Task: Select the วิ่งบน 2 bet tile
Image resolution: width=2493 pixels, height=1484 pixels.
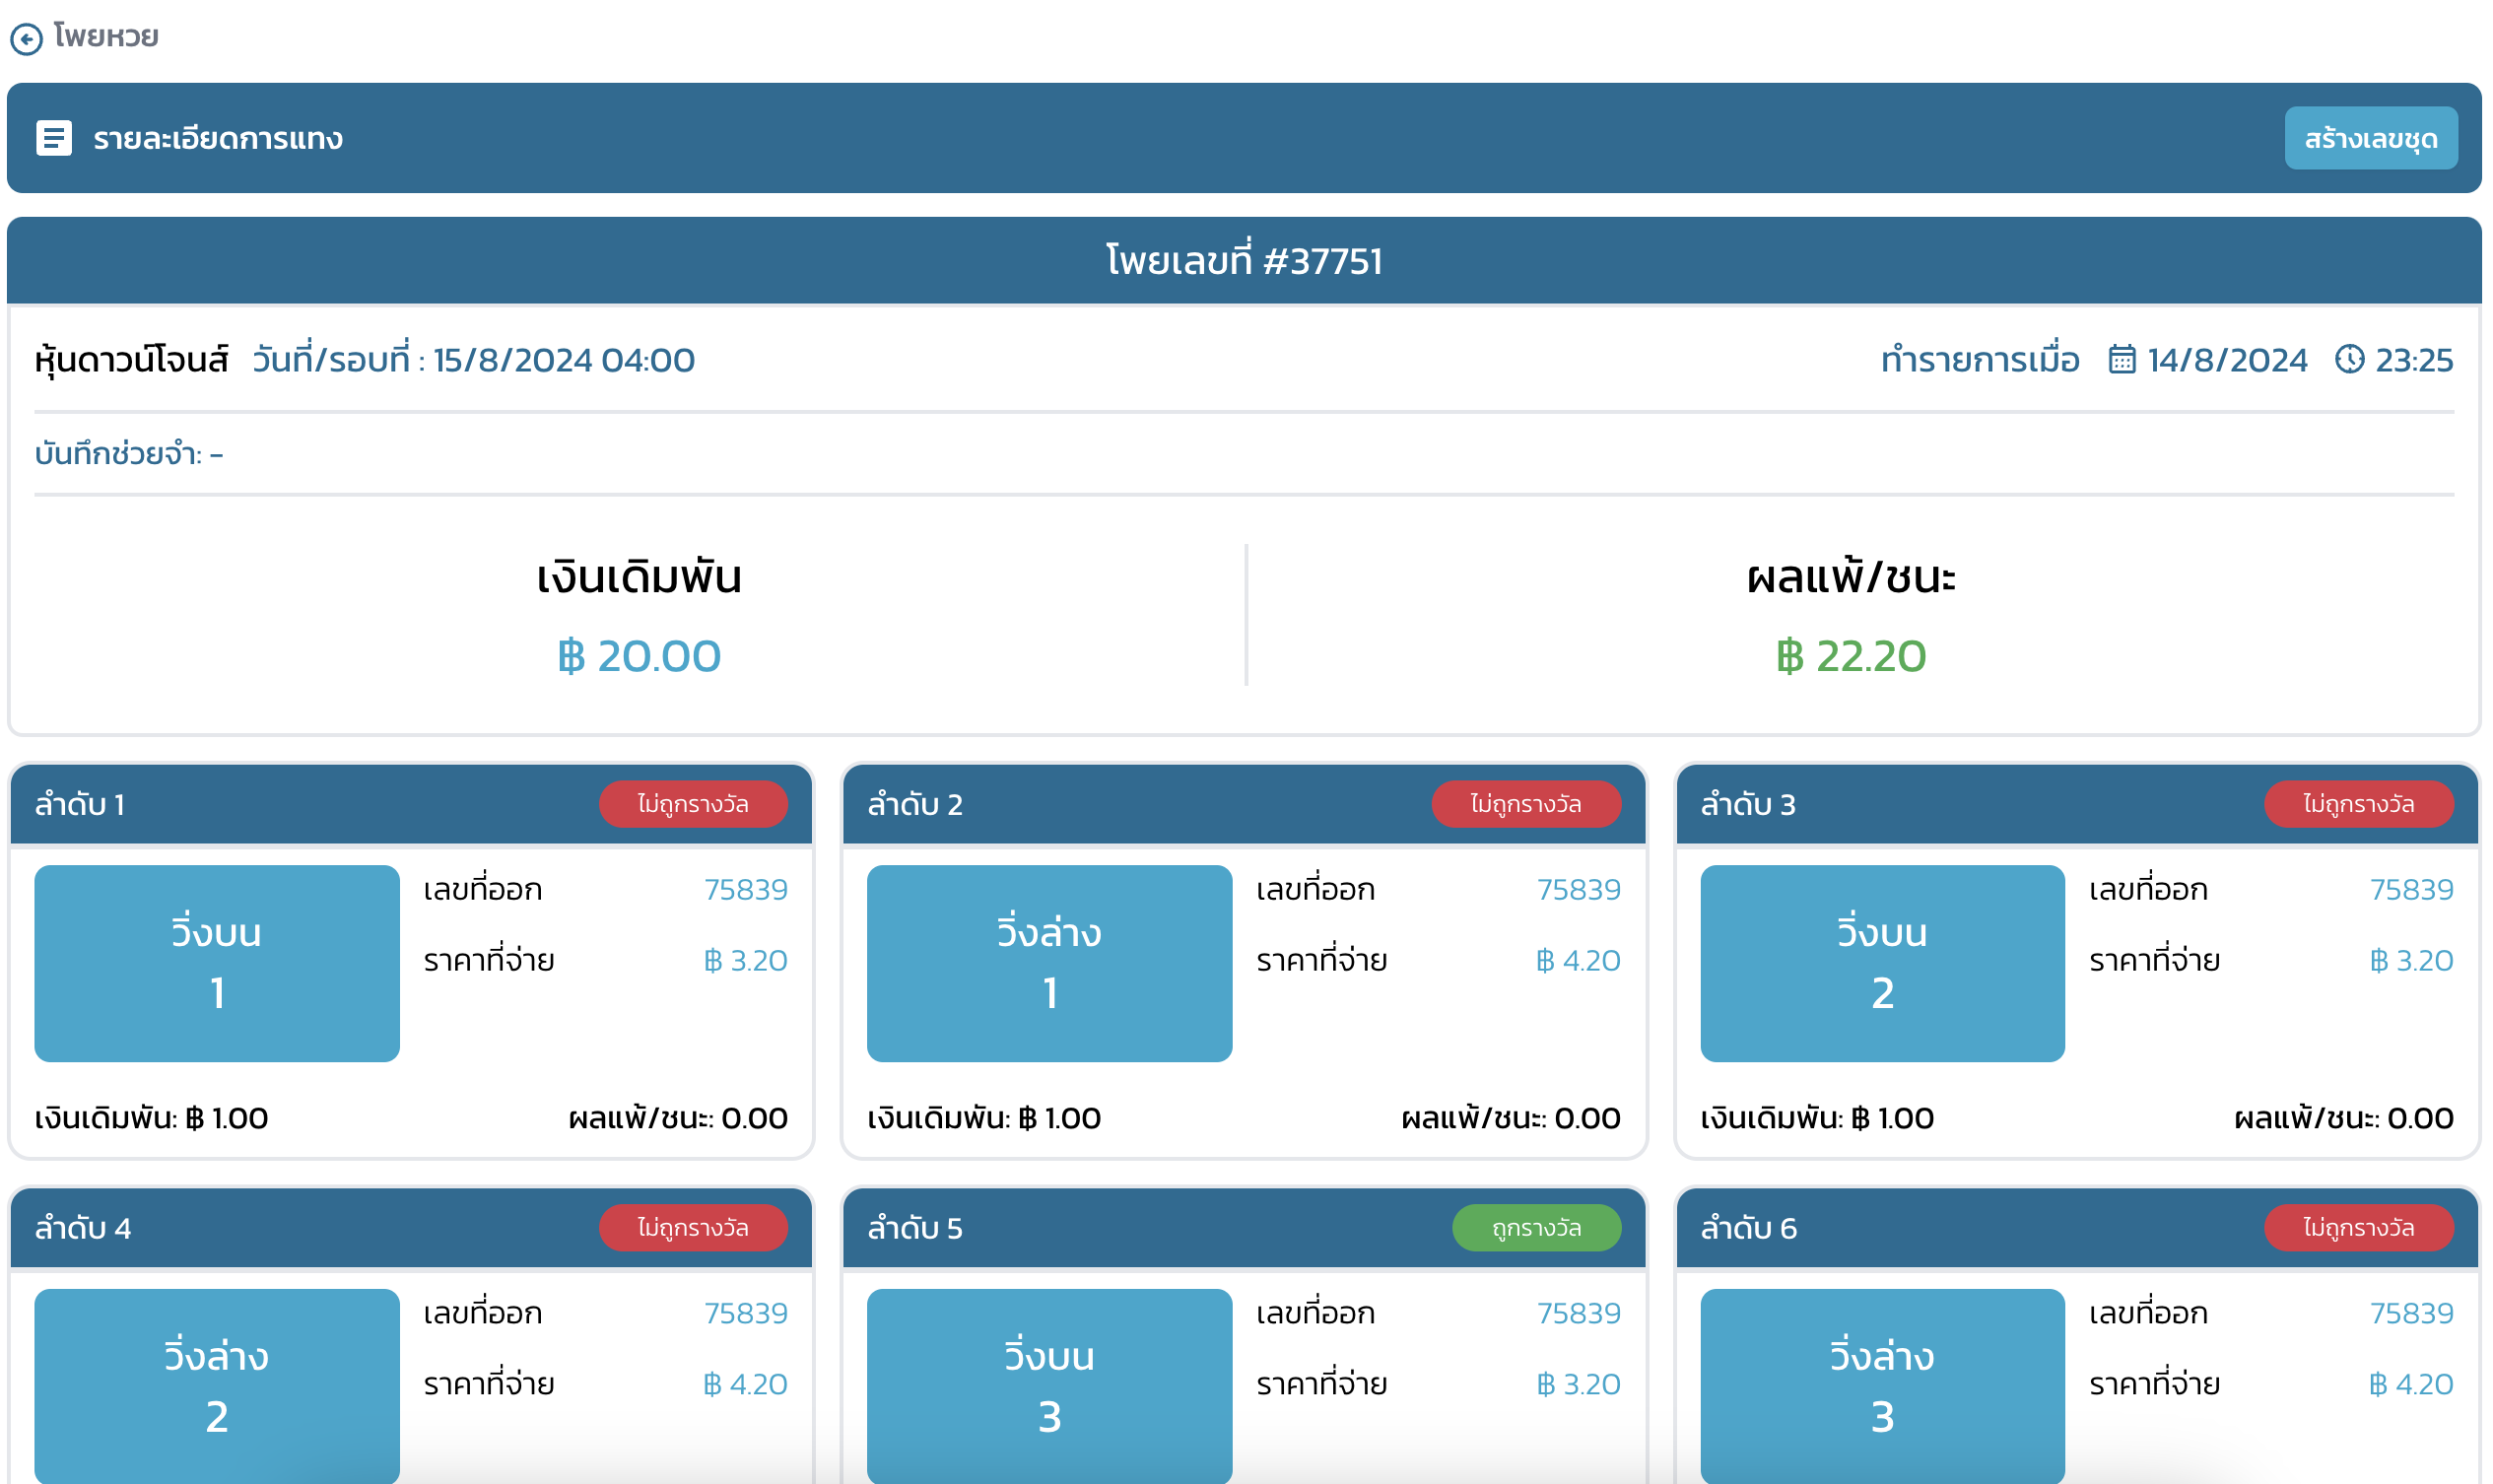Action: click(x=1882, y=962)
